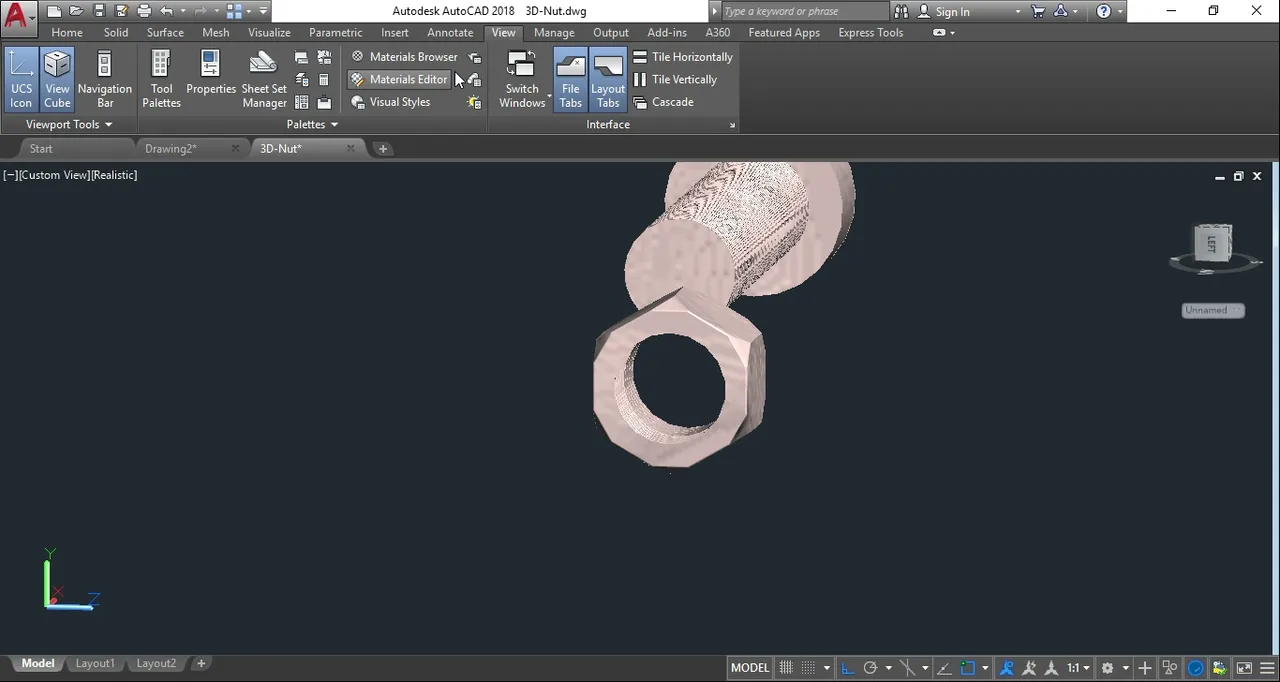Toggle ortho mode in the status bar
Image resolution: width=1280 pixels, height=682 pixels.
click(x=847, y=668)
